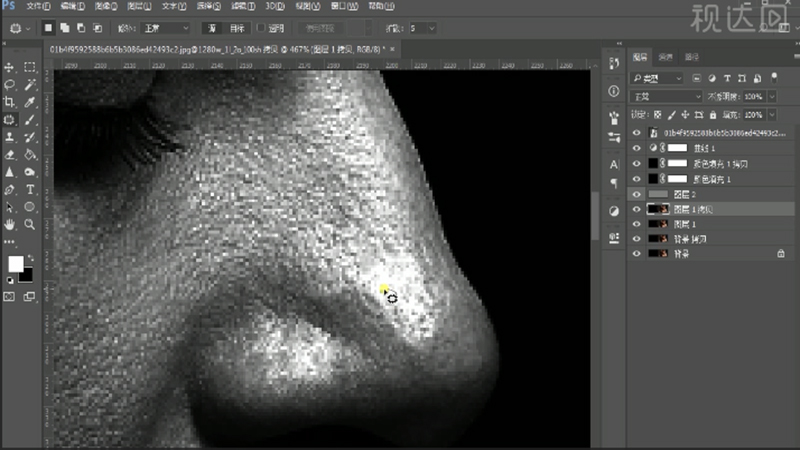Open the Character panel icon

[x=614, y=165]
